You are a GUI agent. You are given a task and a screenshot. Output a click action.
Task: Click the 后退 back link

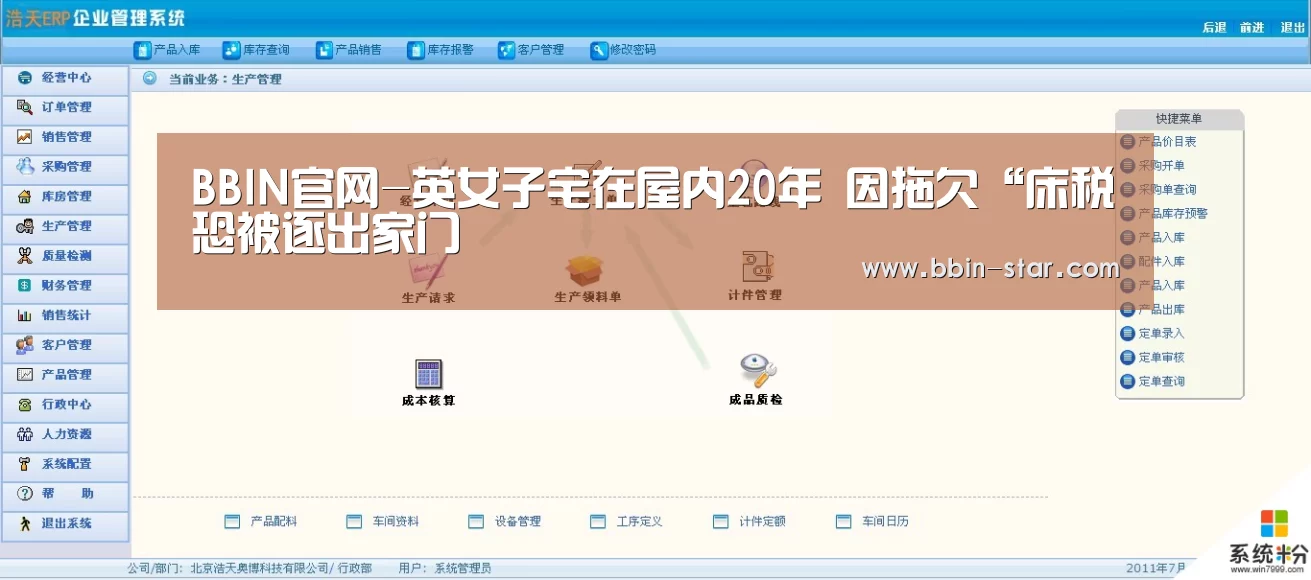point(1214,28)
